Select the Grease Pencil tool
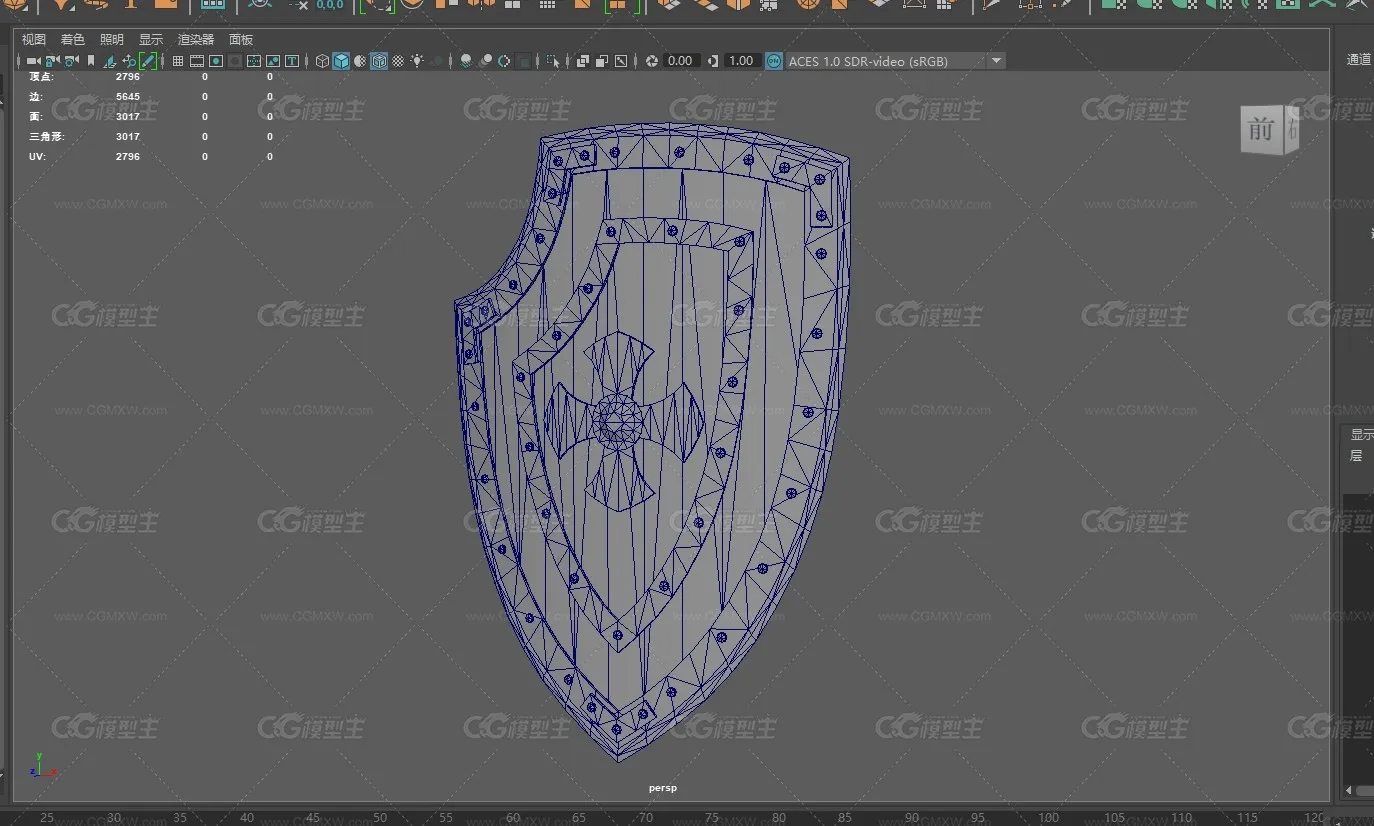 148,61
